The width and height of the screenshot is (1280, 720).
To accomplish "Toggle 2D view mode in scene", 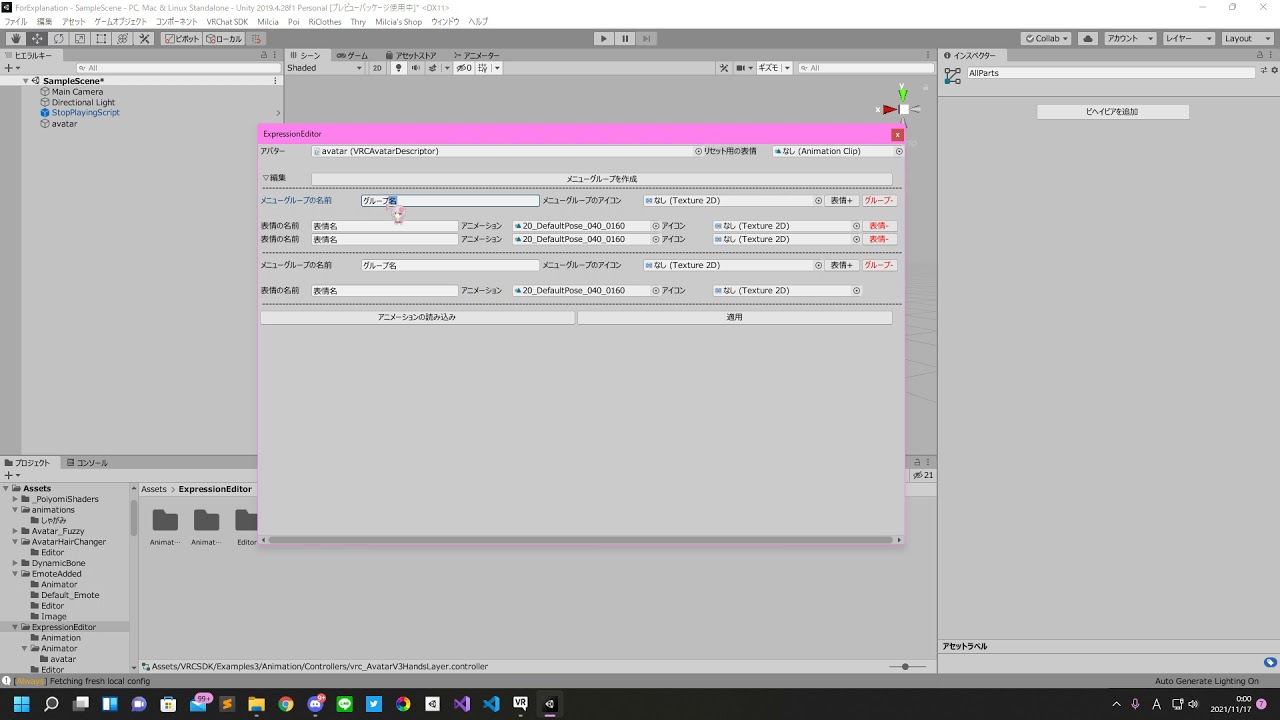I will [377, 68].
